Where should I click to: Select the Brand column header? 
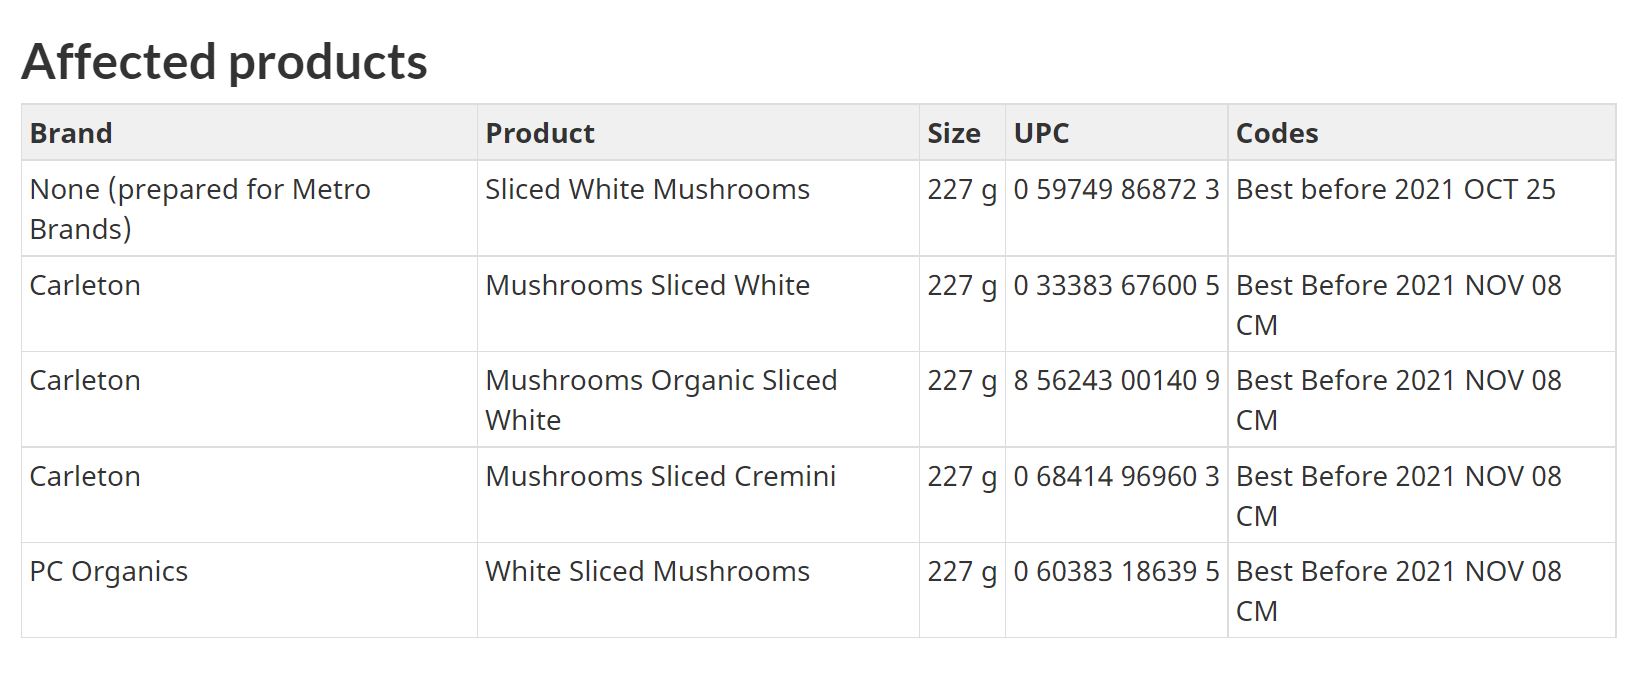(x=249, y=133)
